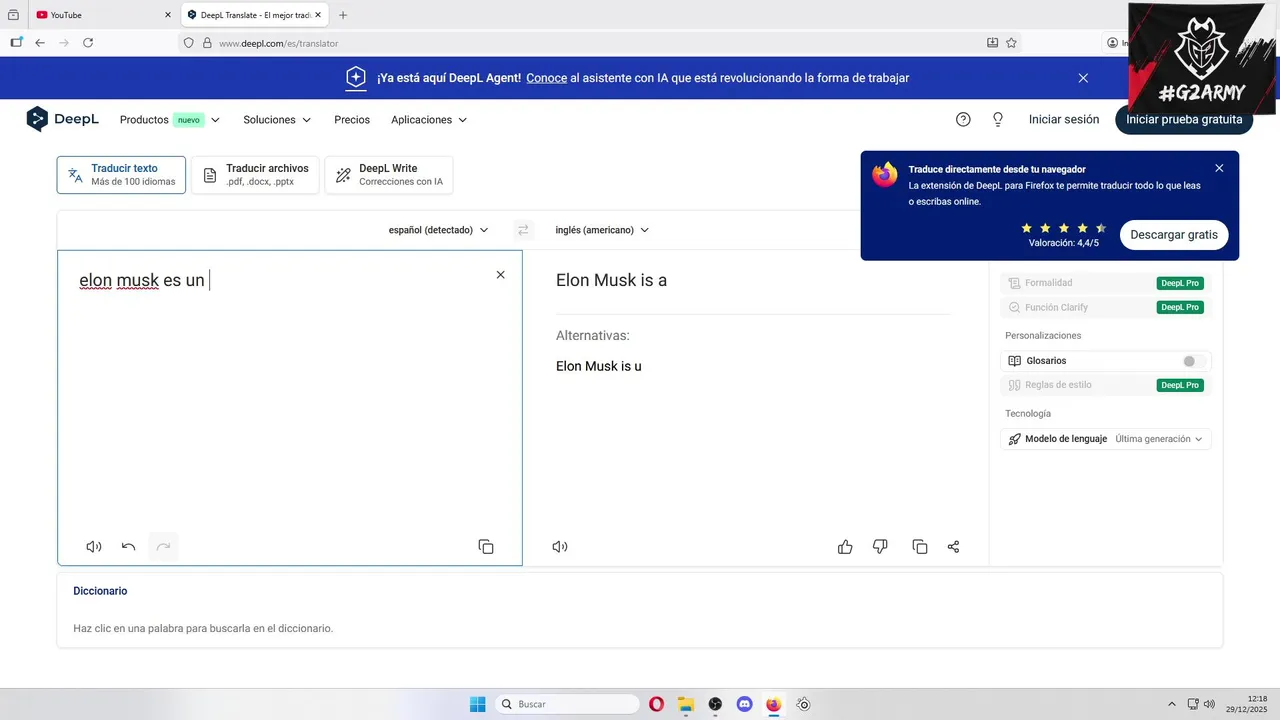Expand the Productos menu
The image size is (1280, 720).
click(x=170, y=120)
